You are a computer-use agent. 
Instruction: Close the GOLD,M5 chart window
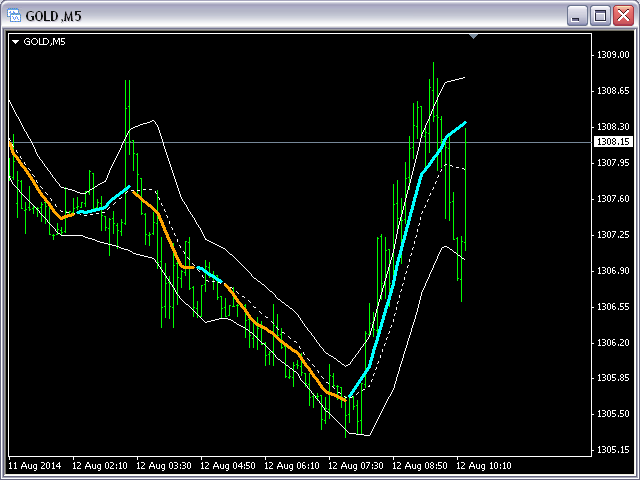coord(624,16)
